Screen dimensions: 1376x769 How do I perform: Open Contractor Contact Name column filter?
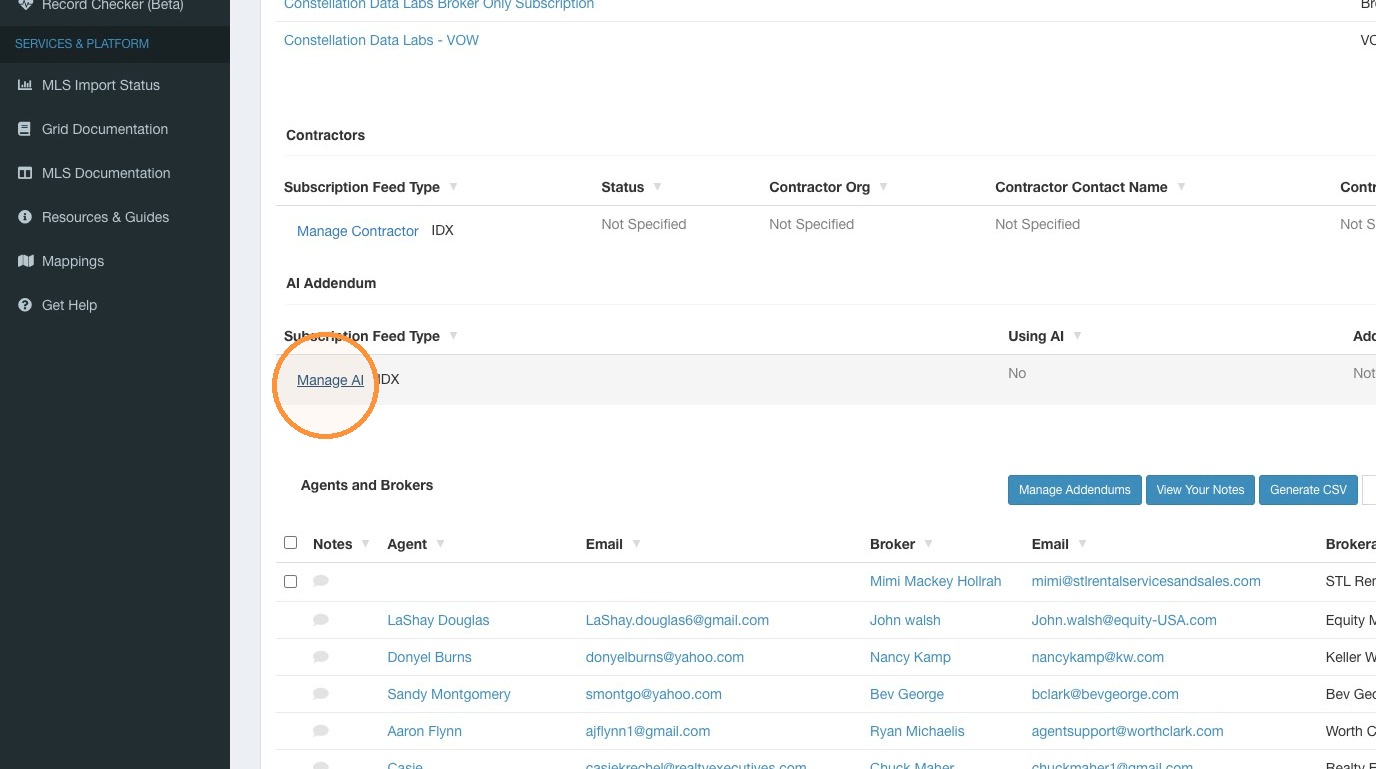coord(1181,187)
